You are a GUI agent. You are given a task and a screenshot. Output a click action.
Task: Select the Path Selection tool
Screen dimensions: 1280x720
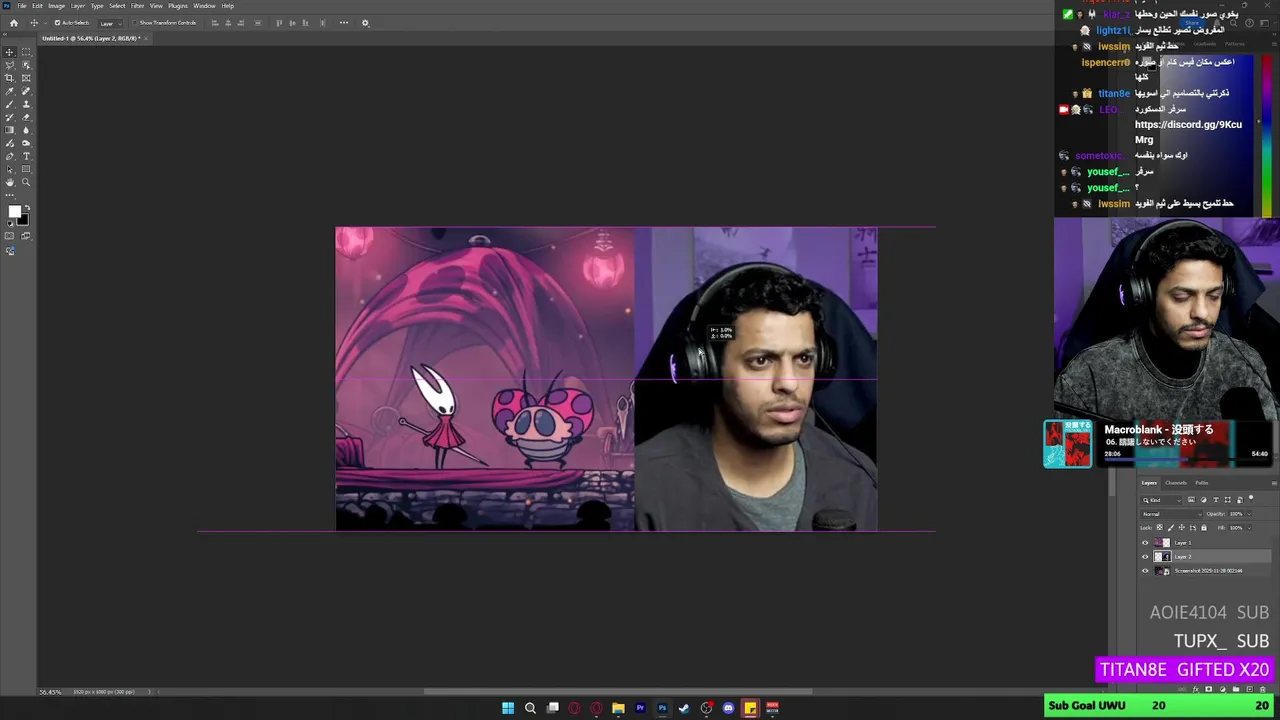pyautogui.click(x=10, y=169)
